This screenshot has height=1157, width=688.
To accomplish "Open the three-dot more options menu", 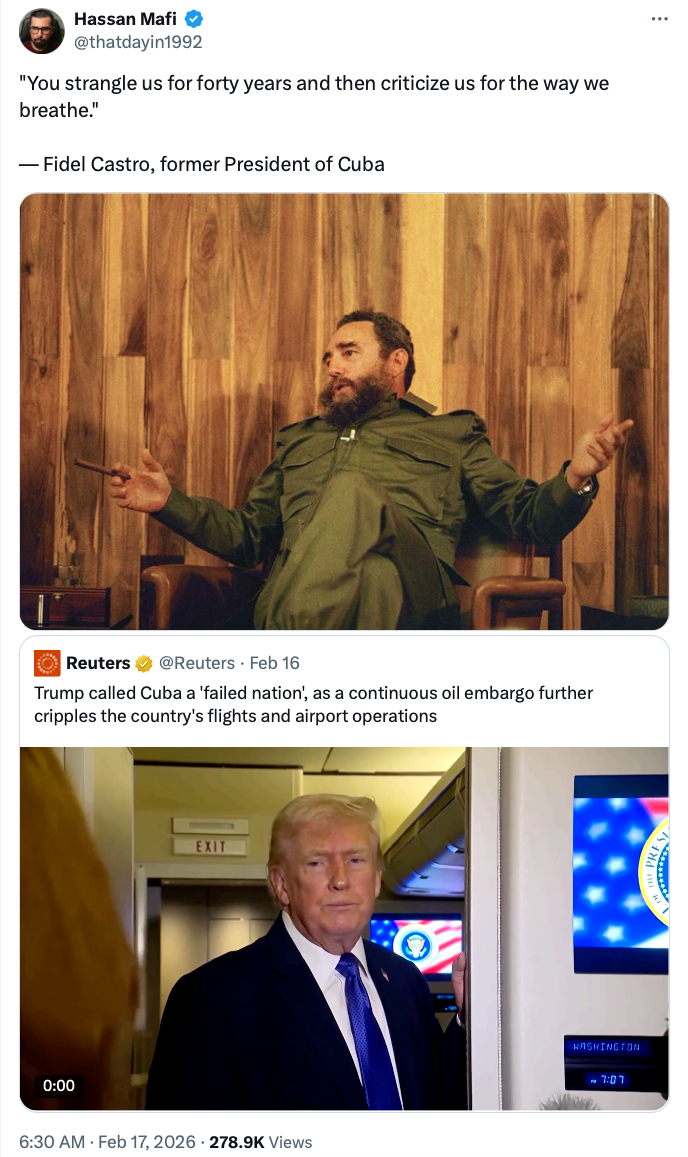I will [x=659, y=18].
